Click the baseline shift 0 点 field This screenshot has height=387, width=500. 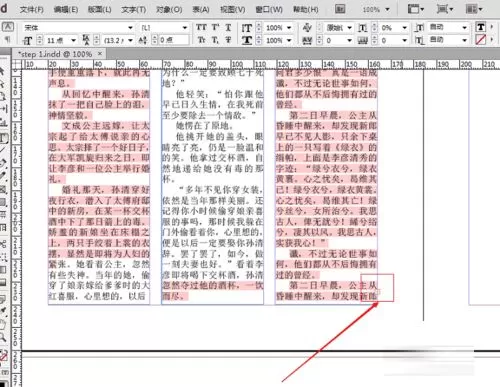coord(173,40)
